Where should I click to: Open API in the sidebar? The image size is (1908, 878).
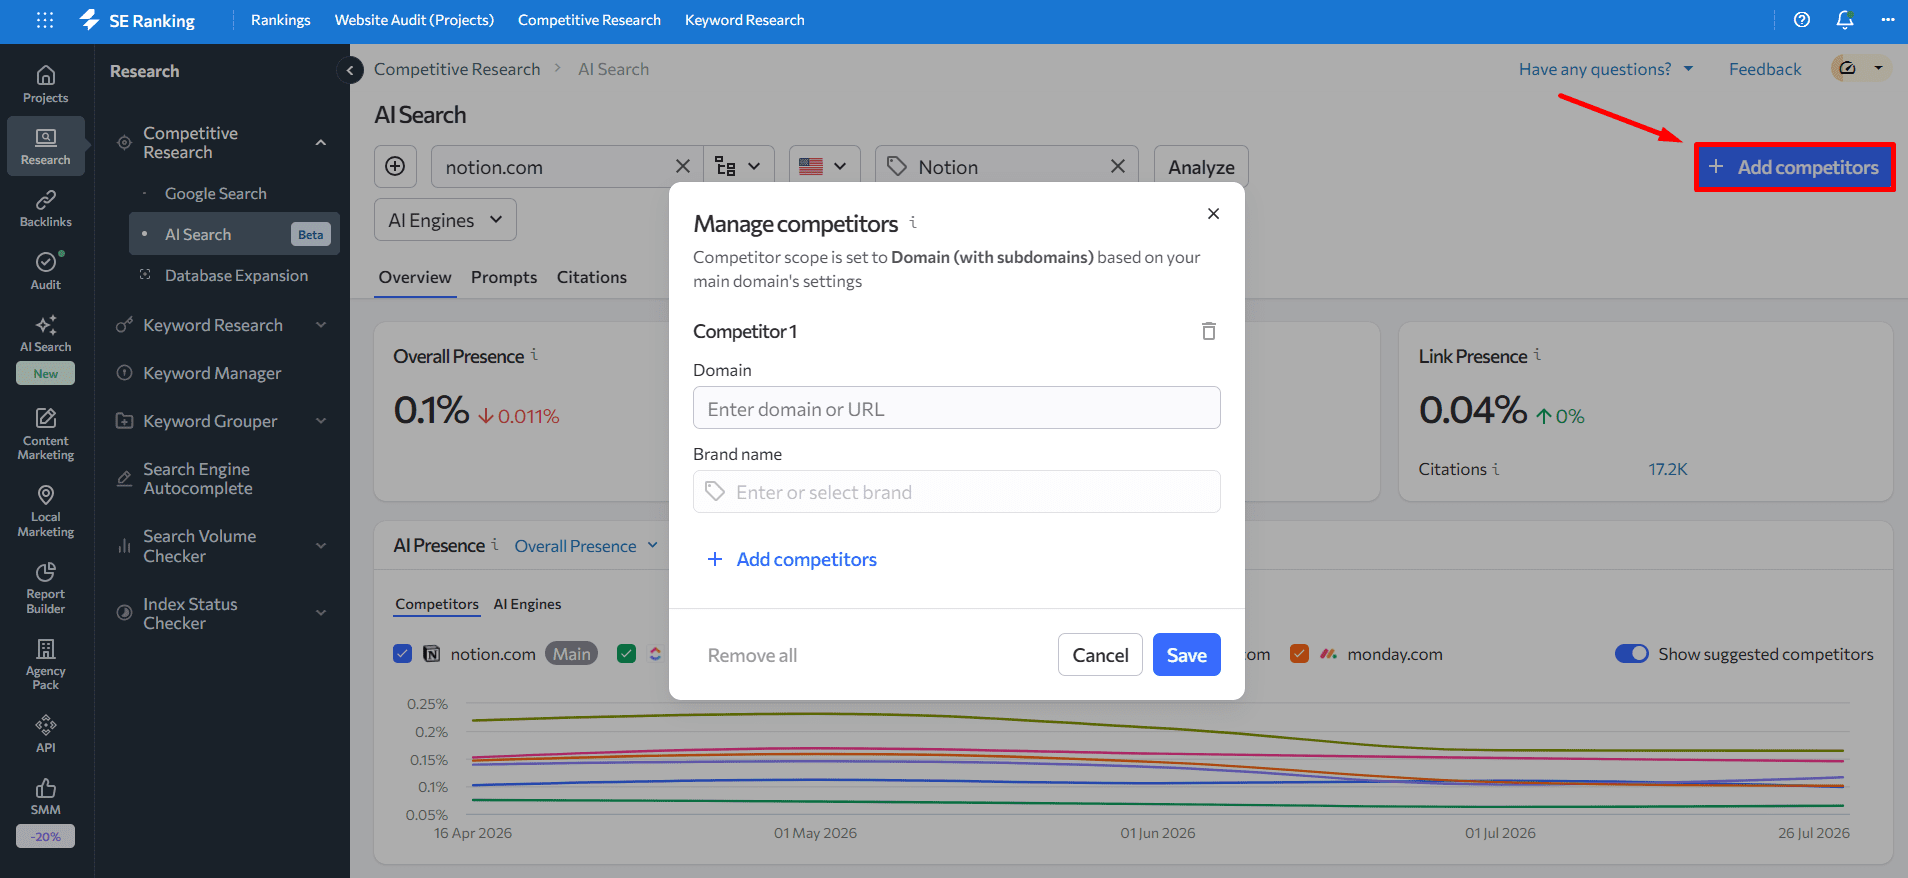[46, 734]
